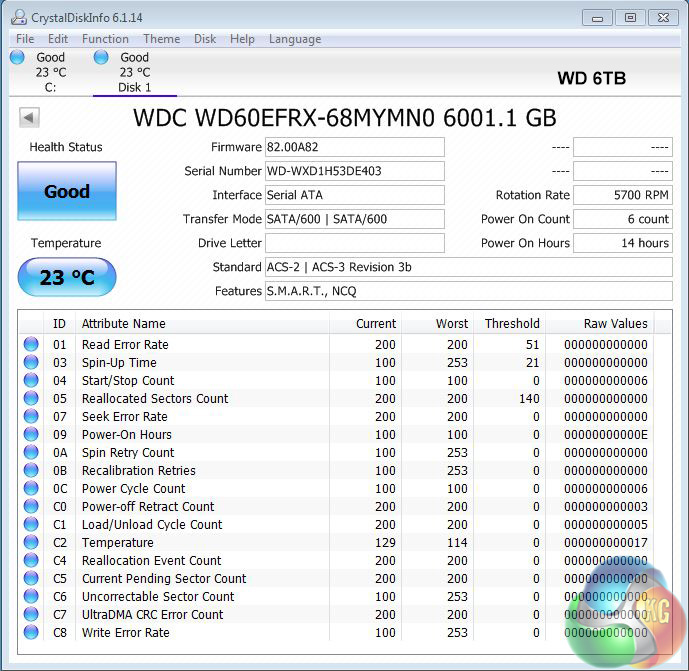Screen dimensions: 689x671
Task: Open the Theme menu
Action: 161,39
